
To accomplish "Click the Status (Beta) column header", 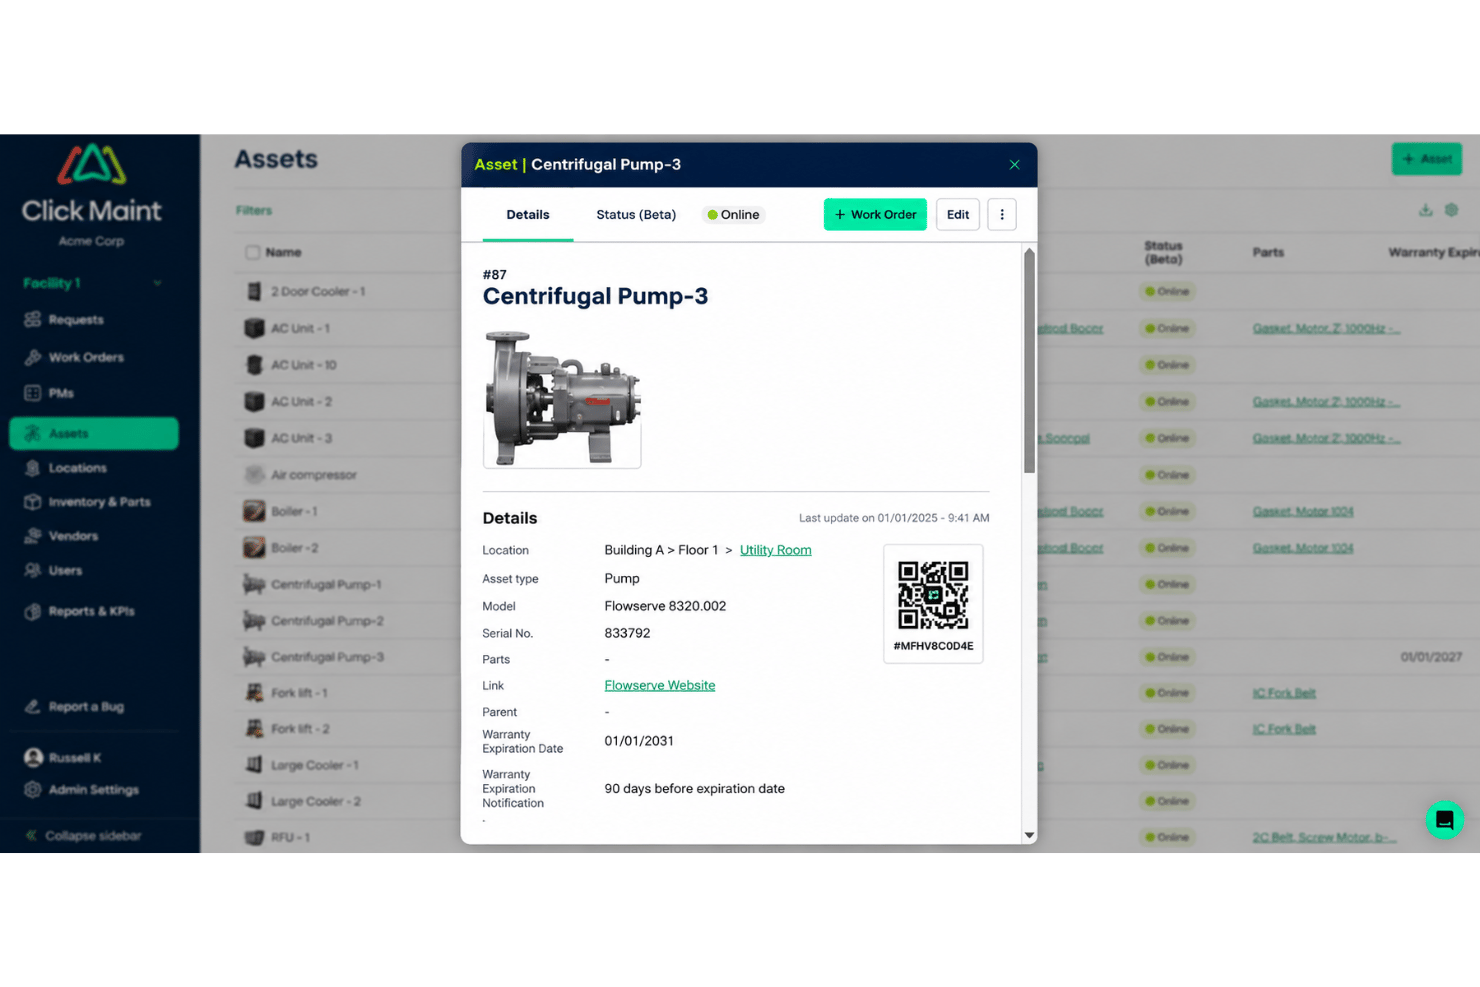I will [1163, 252].
